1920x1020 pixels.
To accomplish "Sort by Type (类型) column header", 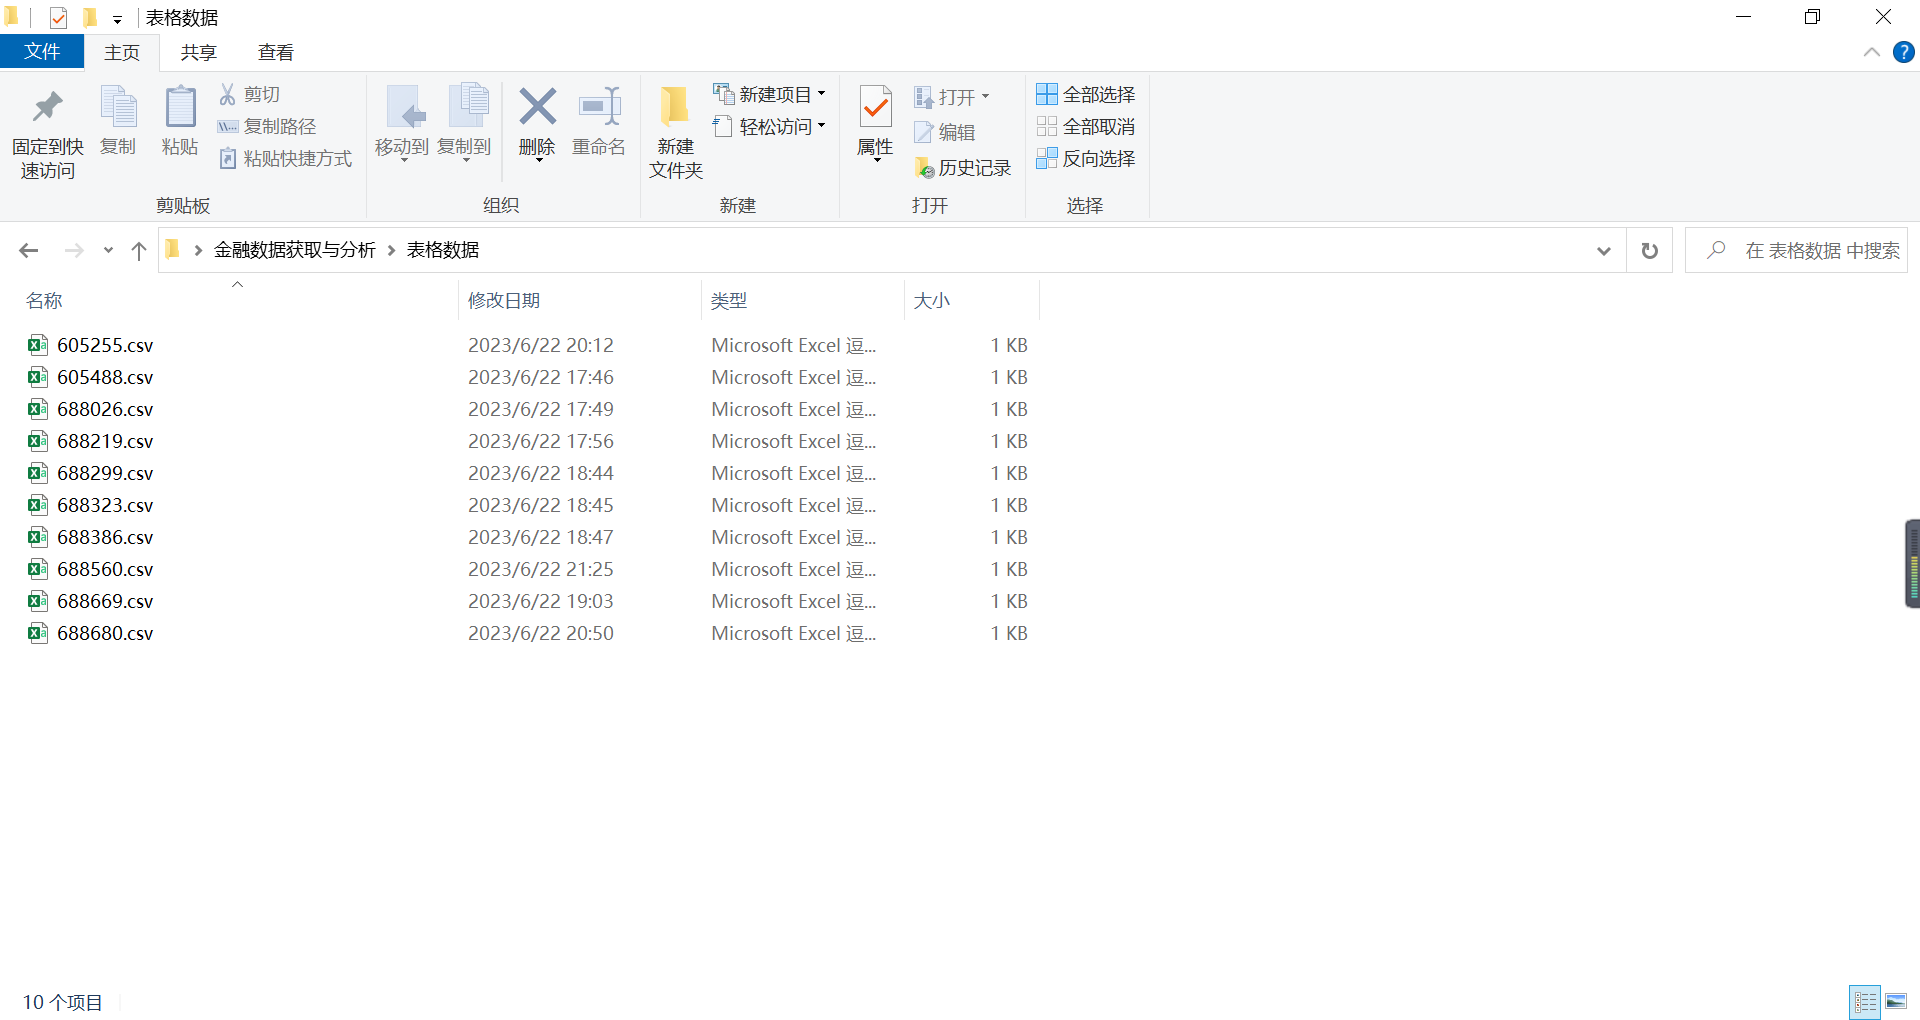I will (729, 301).
